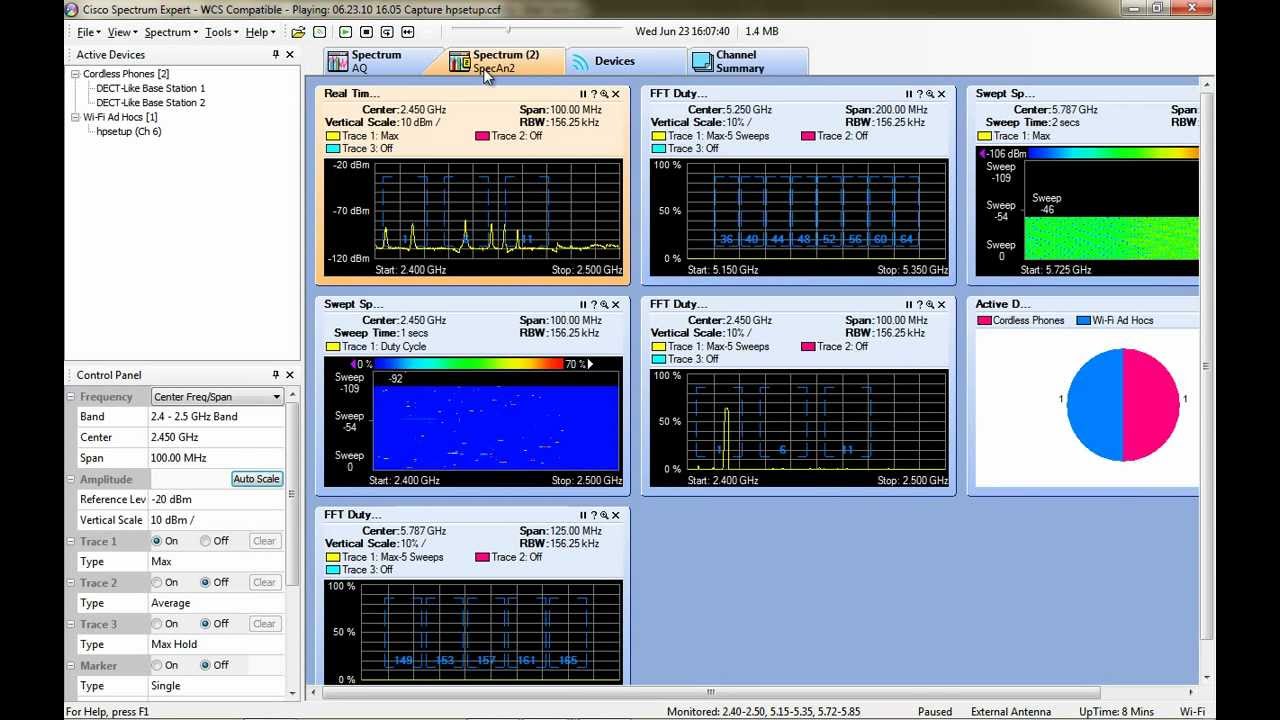This screenshot has width=1280, height=720.
Task: Open help for 1 secs Swept Spectrogram
Action: [594, 305]
